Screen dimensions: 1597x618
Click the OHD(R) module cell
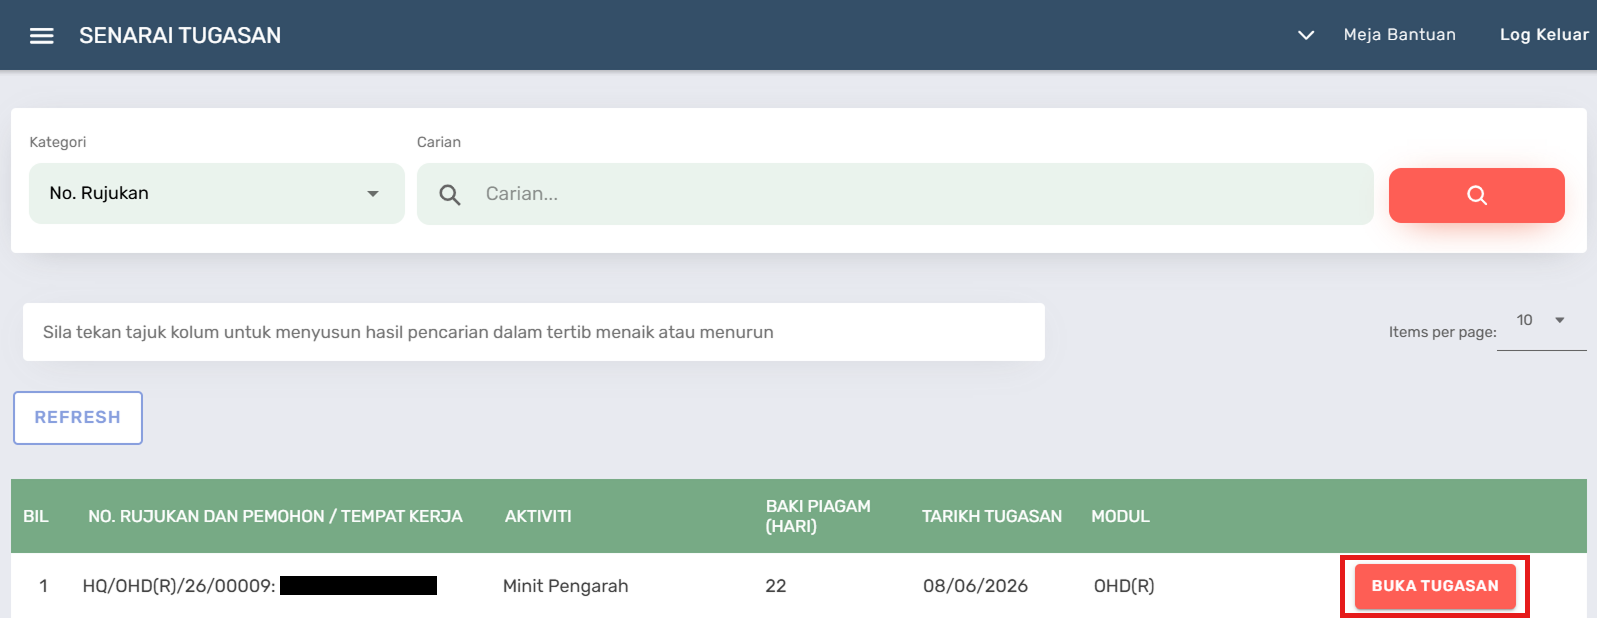pyautogui.click(x=1124, y=586)
